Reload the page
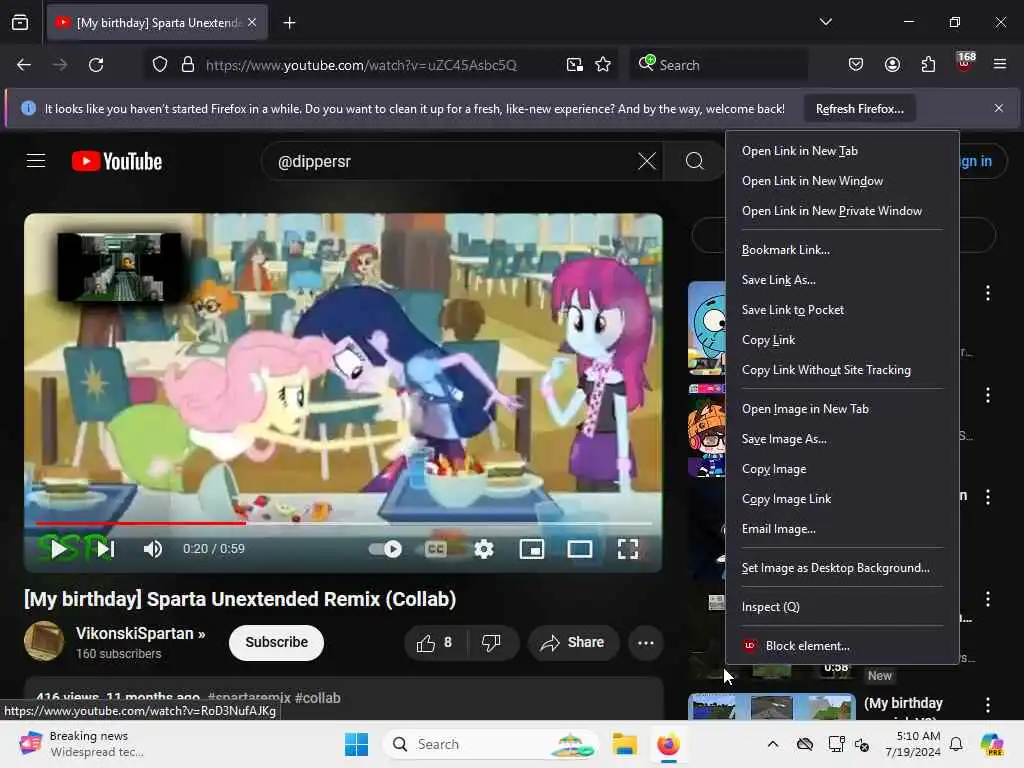Screen dimensions: 1024x768 [x=96, y=65]
